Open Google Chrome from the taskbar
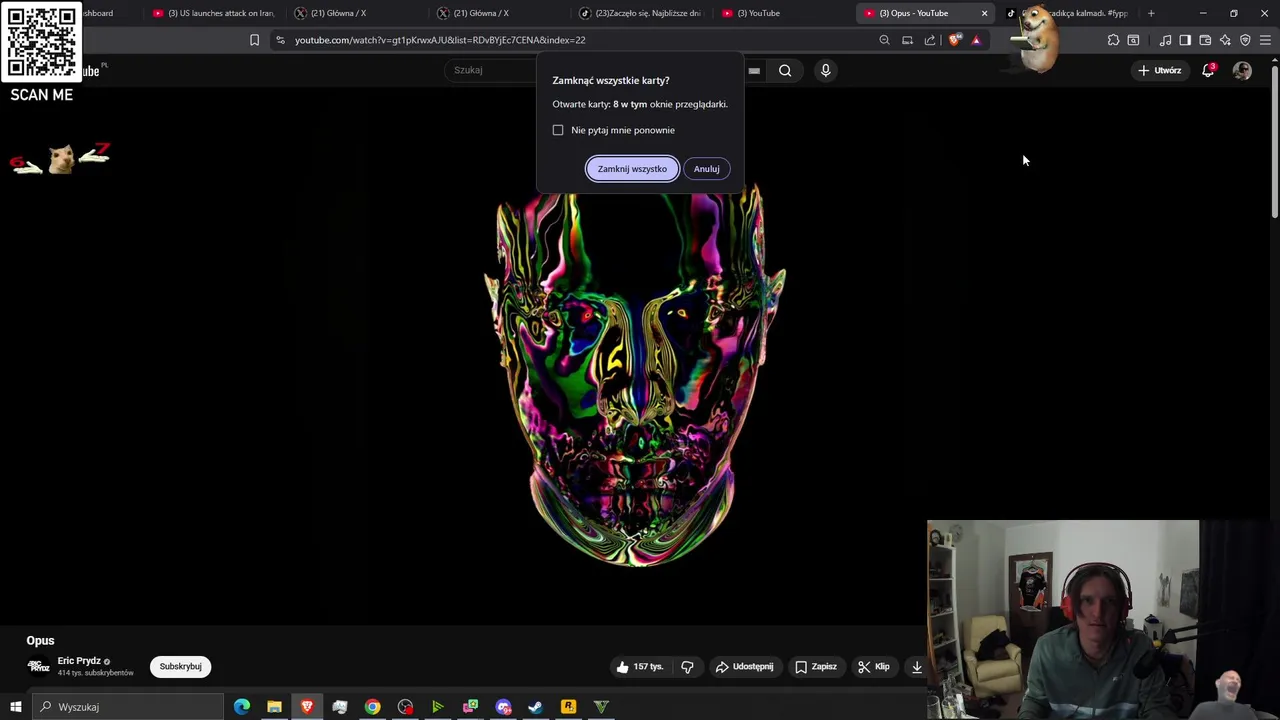Screen dimensions: 1280x720 point(372,707)
